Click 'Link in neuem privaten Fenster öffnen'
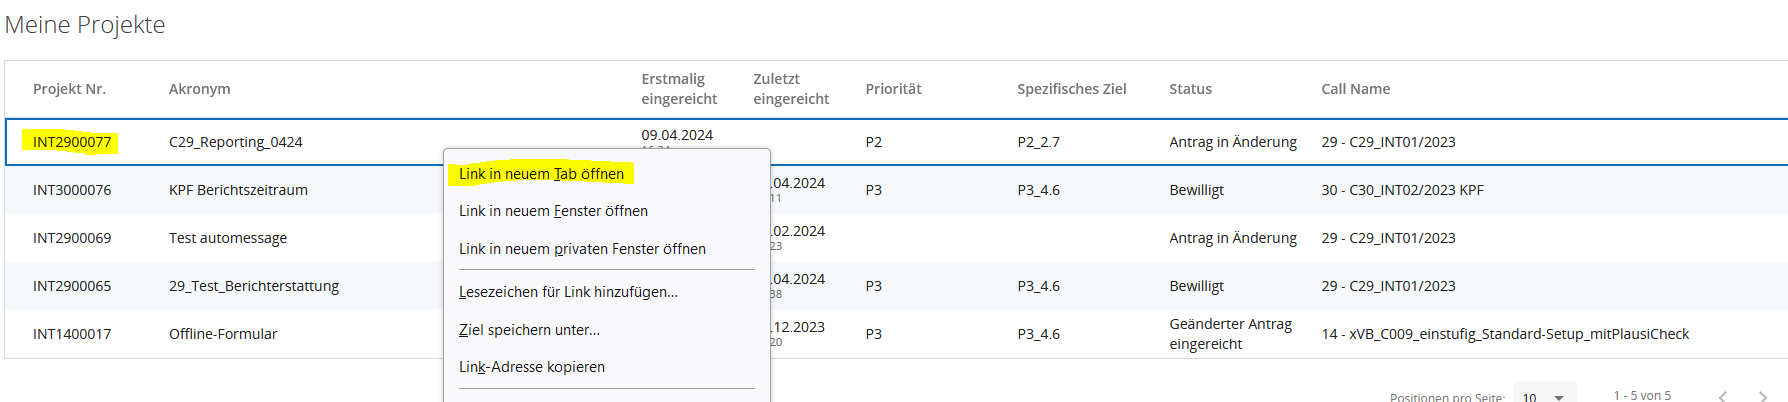This screenshot has width=1788, height=402. point(582,249)
